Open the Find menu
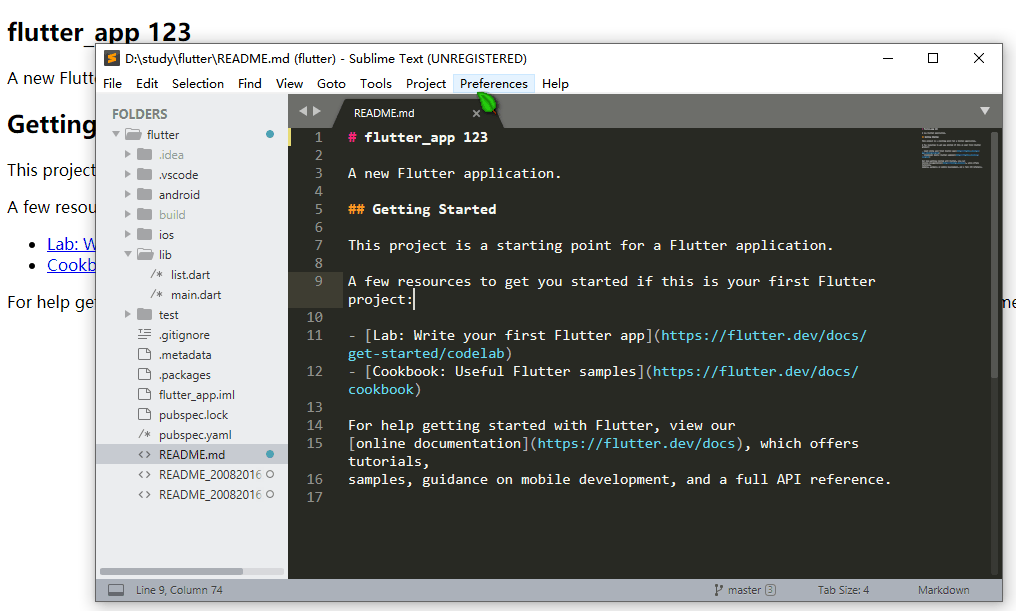Viewport: 1016px width, 611px height. point(249,84)
